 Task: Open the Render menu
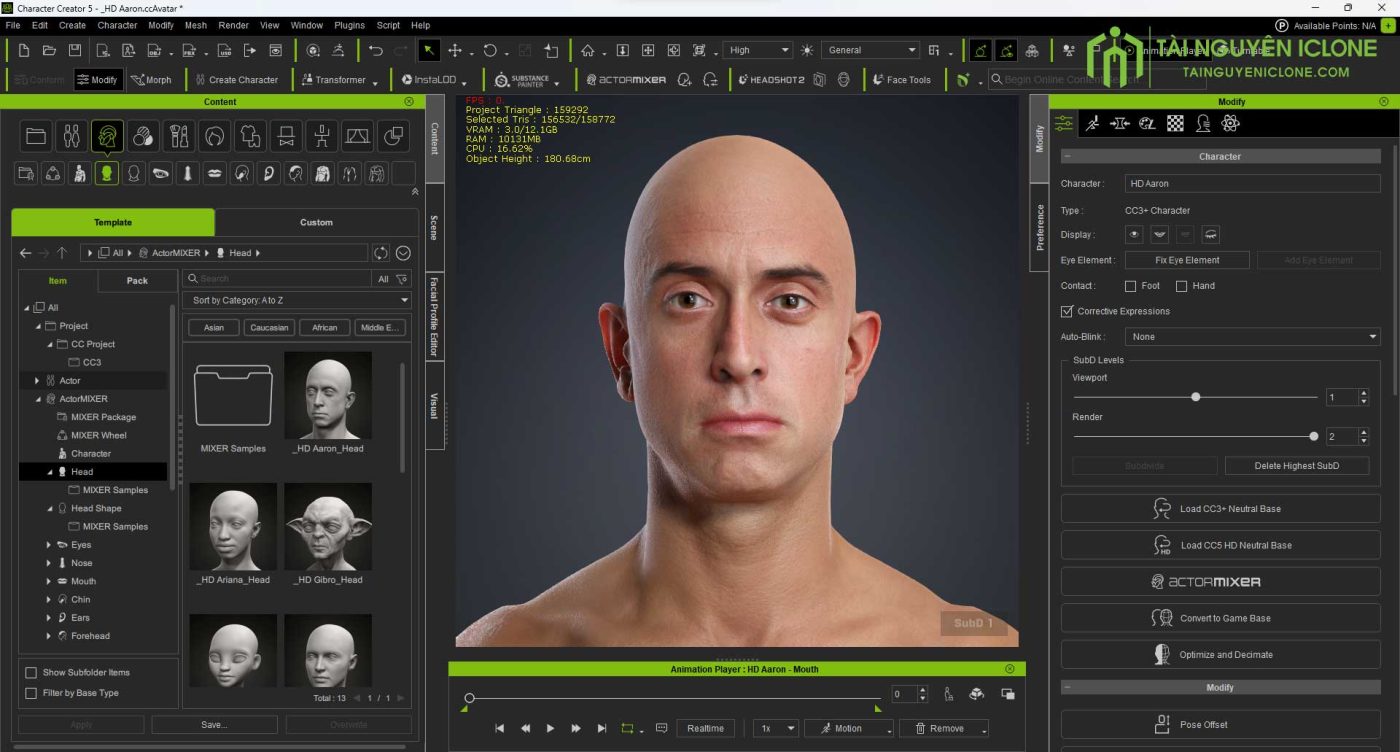coord(233,25)
